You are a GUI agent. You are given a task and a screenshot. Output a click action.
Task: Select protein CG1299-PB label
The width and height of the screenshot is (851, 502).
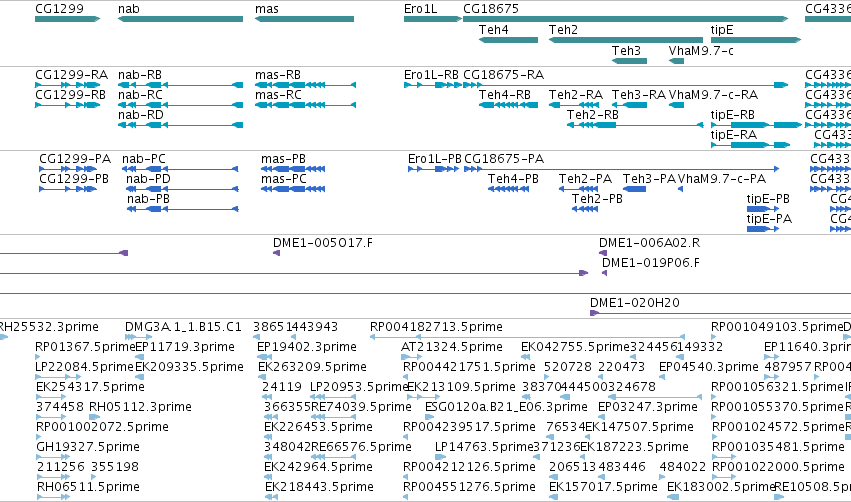(x=74, y=179)
